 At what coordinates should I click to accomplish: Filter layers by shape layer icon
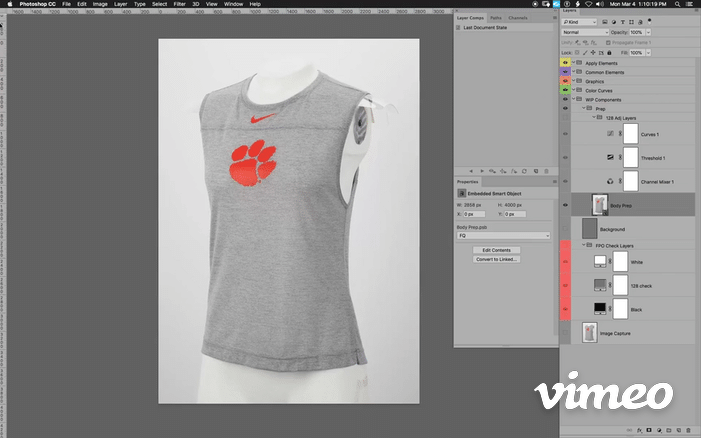pos(631,22)
